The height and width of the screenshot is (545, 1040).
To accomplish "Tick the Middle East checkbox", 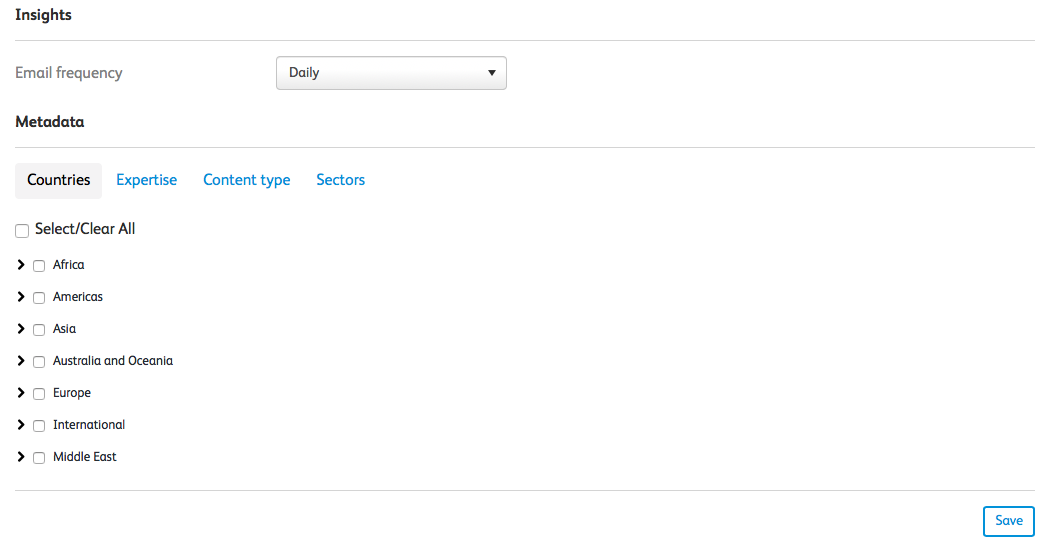I will (39, 458).
